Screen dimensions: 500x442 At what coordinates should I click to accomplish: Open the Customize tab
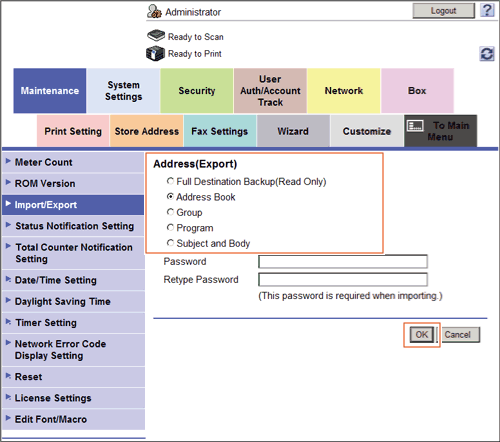[367, 131]
